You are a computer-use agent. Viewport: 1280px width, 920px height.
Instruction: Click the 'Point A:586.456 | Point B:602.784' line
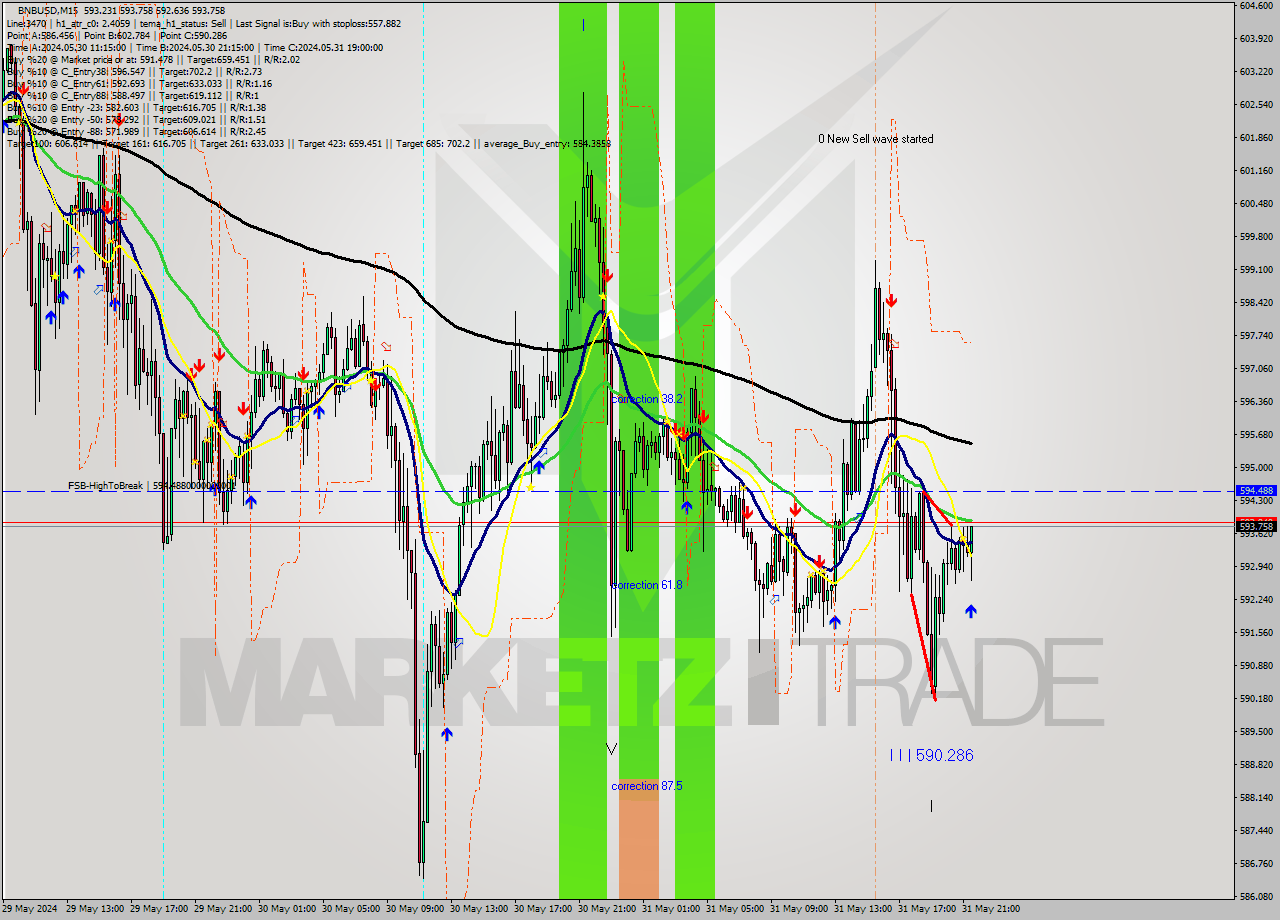pos(117,35)
